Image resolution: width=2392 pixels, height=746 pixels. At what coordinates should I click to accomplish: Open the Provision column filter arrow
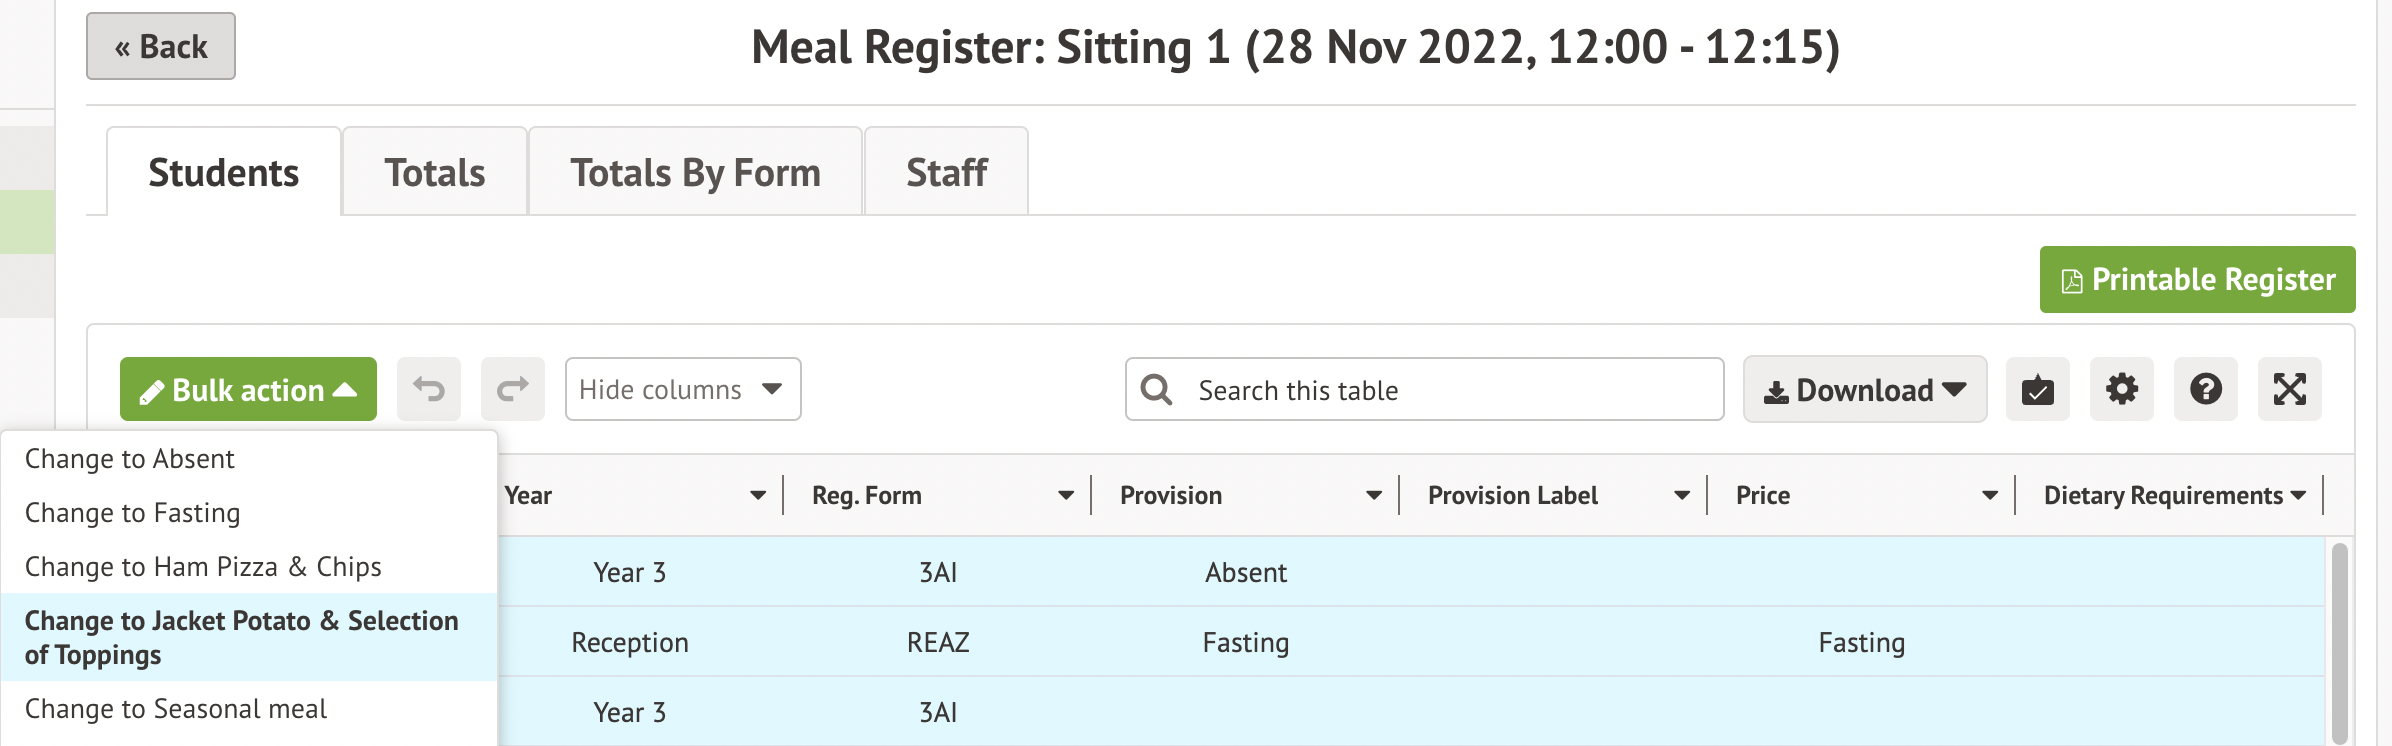(1374, 496)
